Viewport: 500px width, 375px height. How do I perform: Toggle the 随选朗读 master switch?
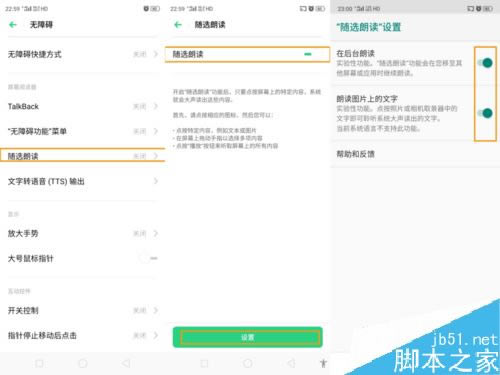[308, 54]
